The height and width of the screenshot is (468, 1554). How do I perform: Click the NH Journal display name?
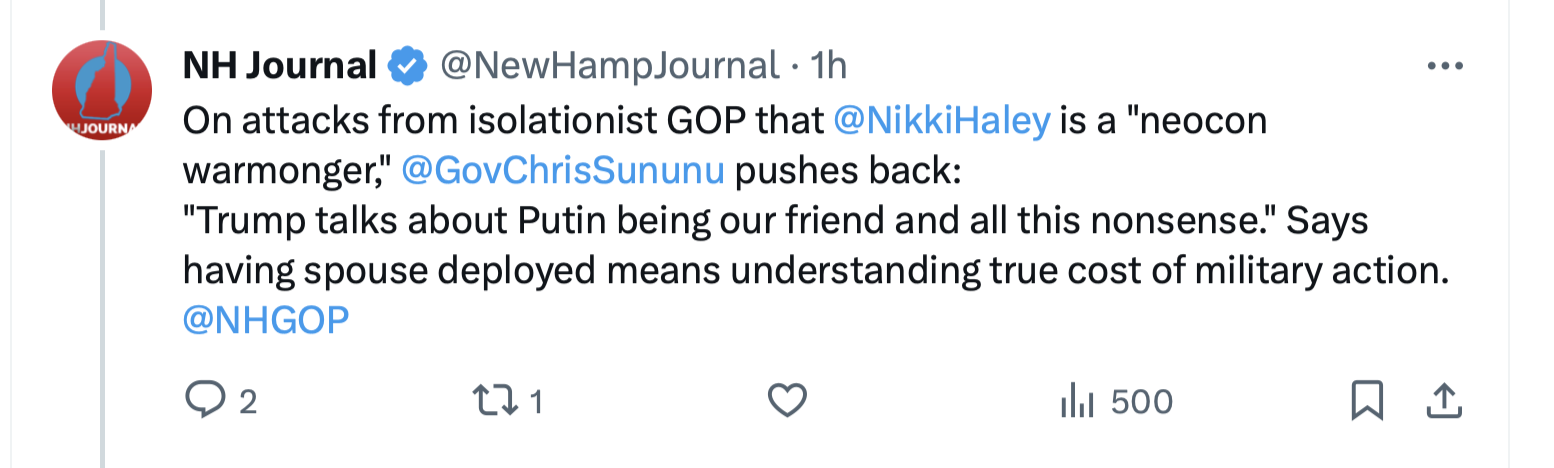[x=279, y=67]
